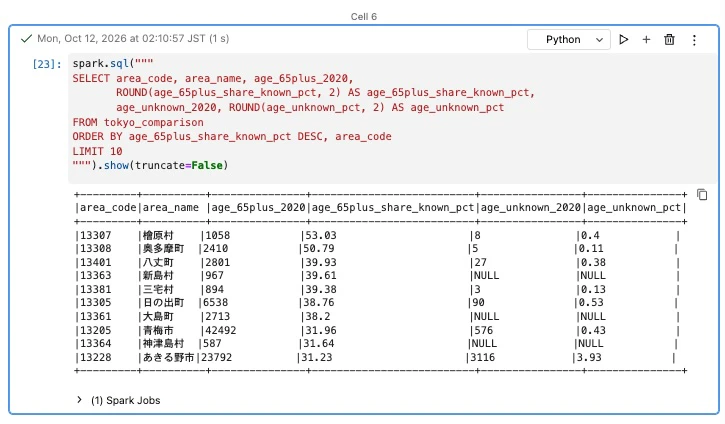The height and width of the screenshot is (424, 725).
Task: Click the area name 奥多摩町
Action: [163, 248]
